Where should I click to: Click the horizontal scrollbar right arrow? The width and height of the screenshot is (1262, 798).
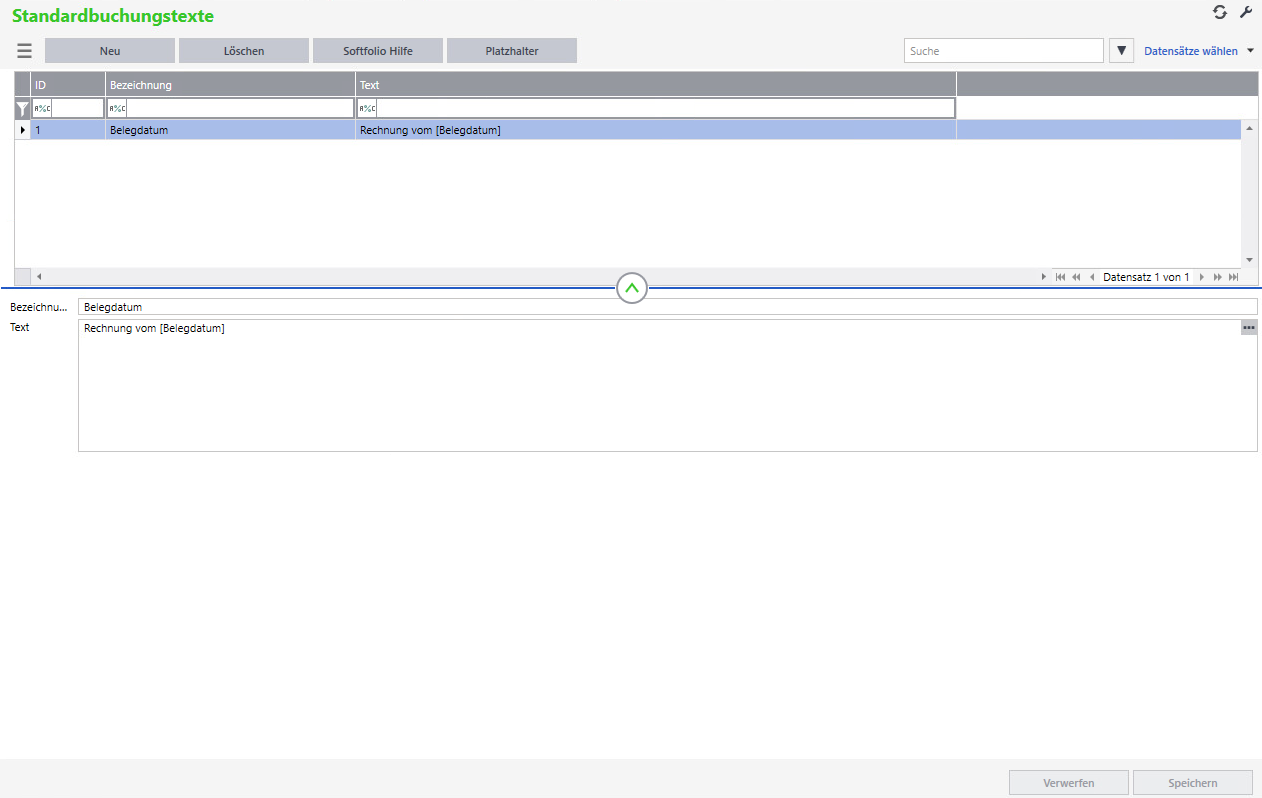coord(1044,276)
